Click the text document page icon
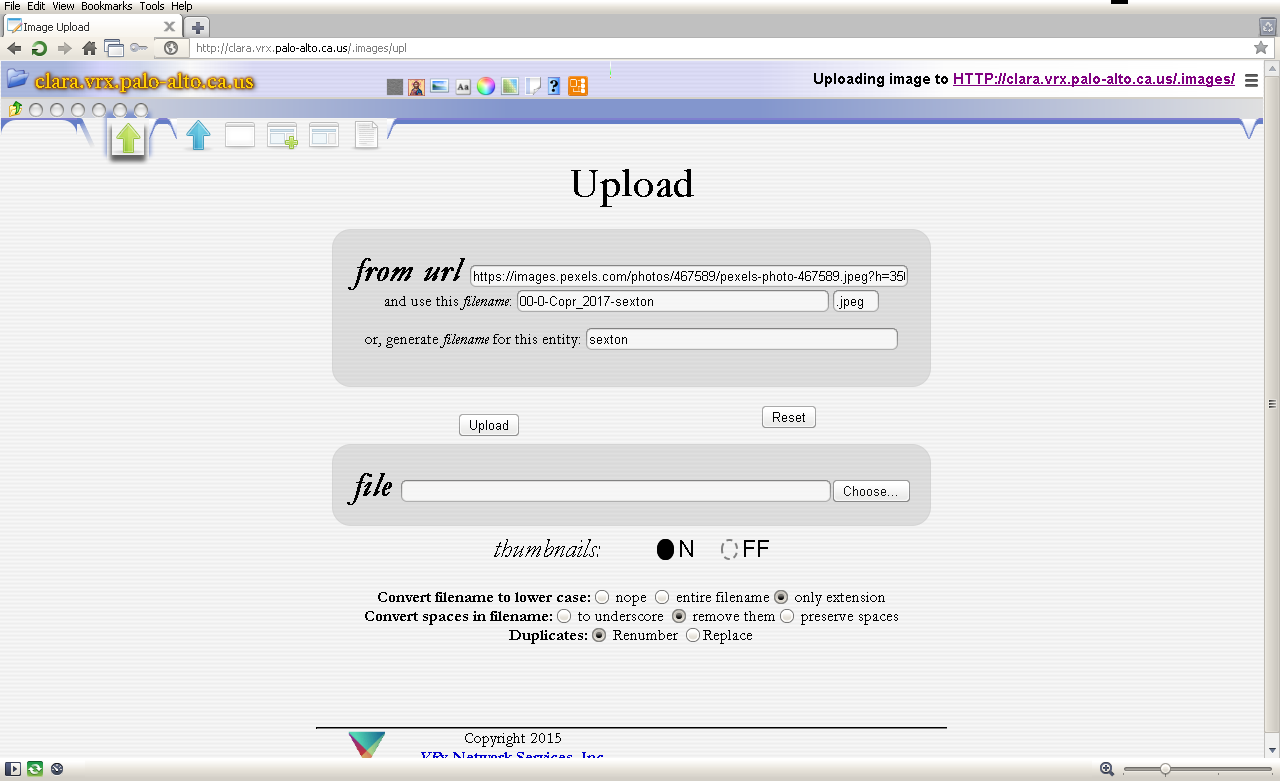Viewport: 1280px width, 781px height. 366,135
